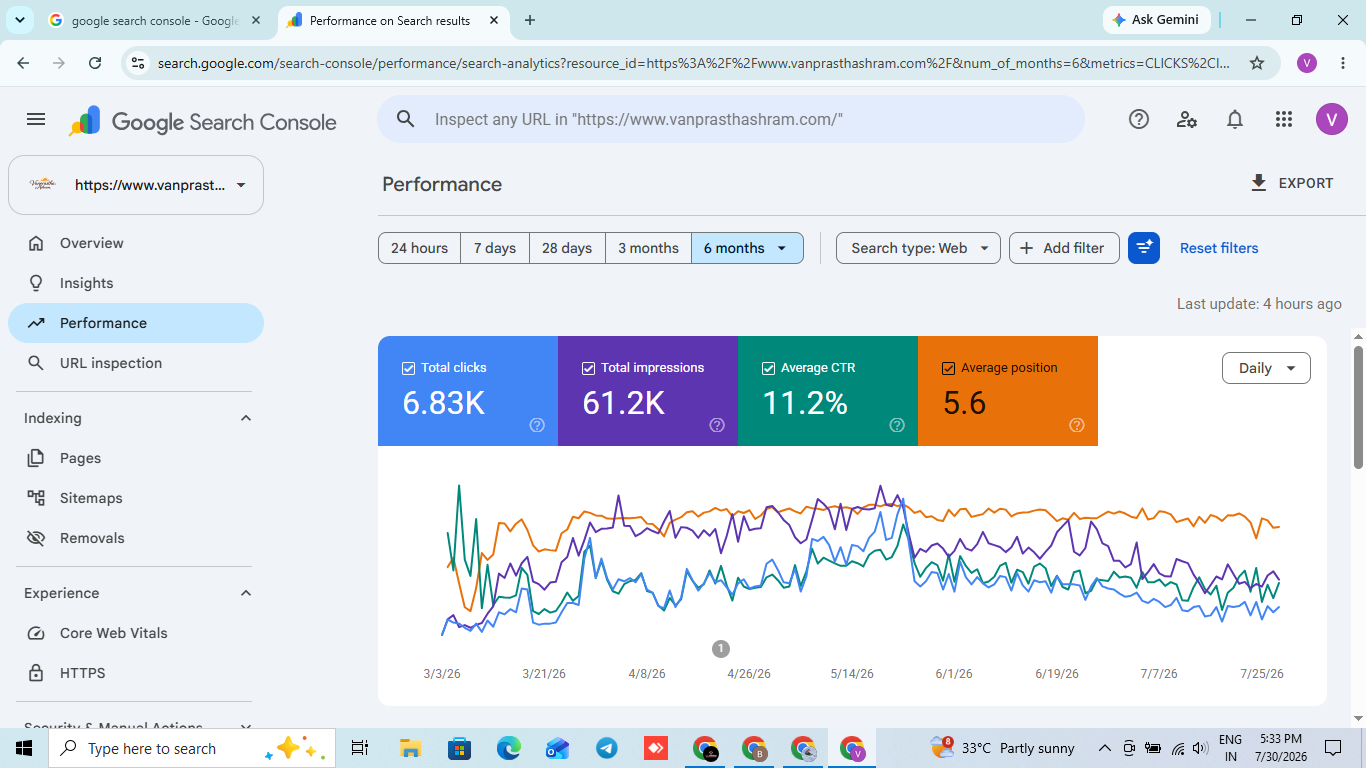
Task: Open Microsoft Edge from the taskbar
Action: pos(509,748)
